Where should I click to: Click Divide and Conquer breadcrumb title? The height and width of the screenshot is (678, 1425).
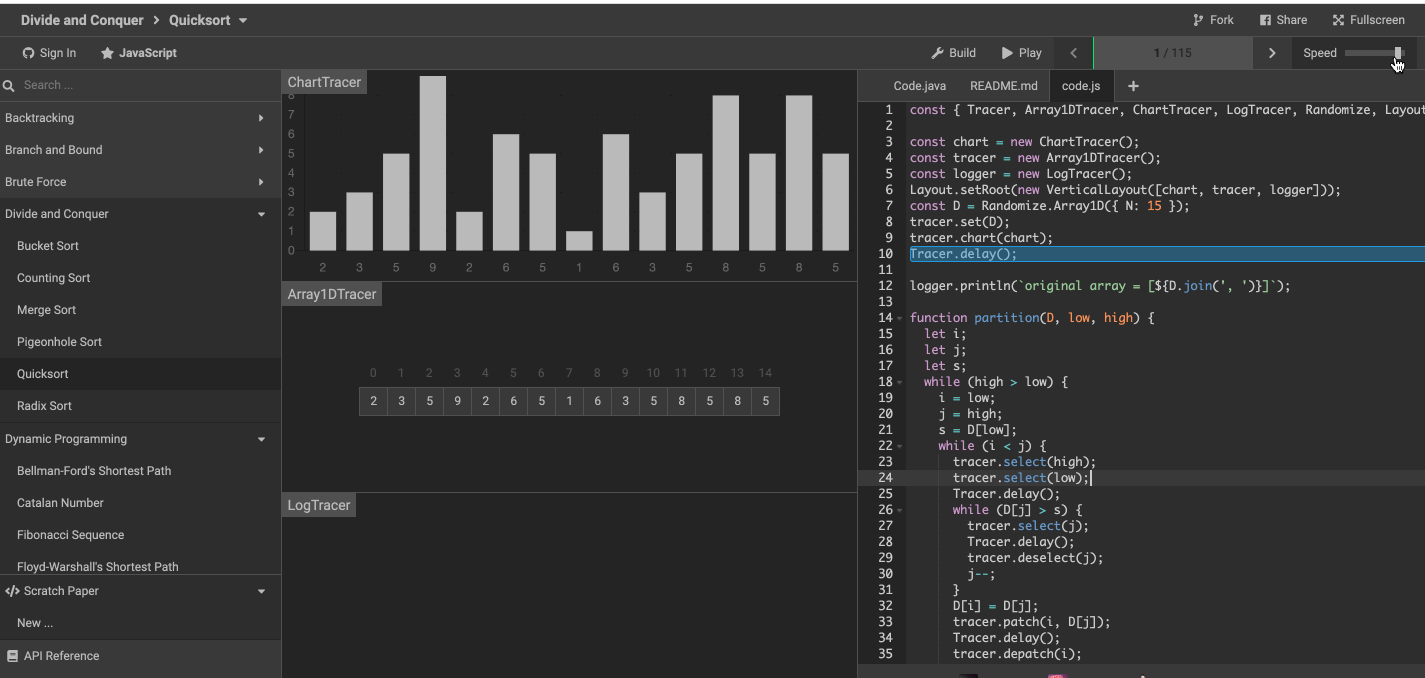pos(82,20)
